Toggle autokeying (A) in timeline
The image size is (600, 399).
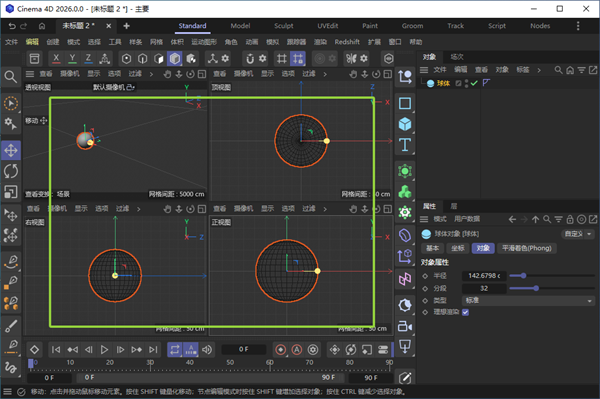297,350
